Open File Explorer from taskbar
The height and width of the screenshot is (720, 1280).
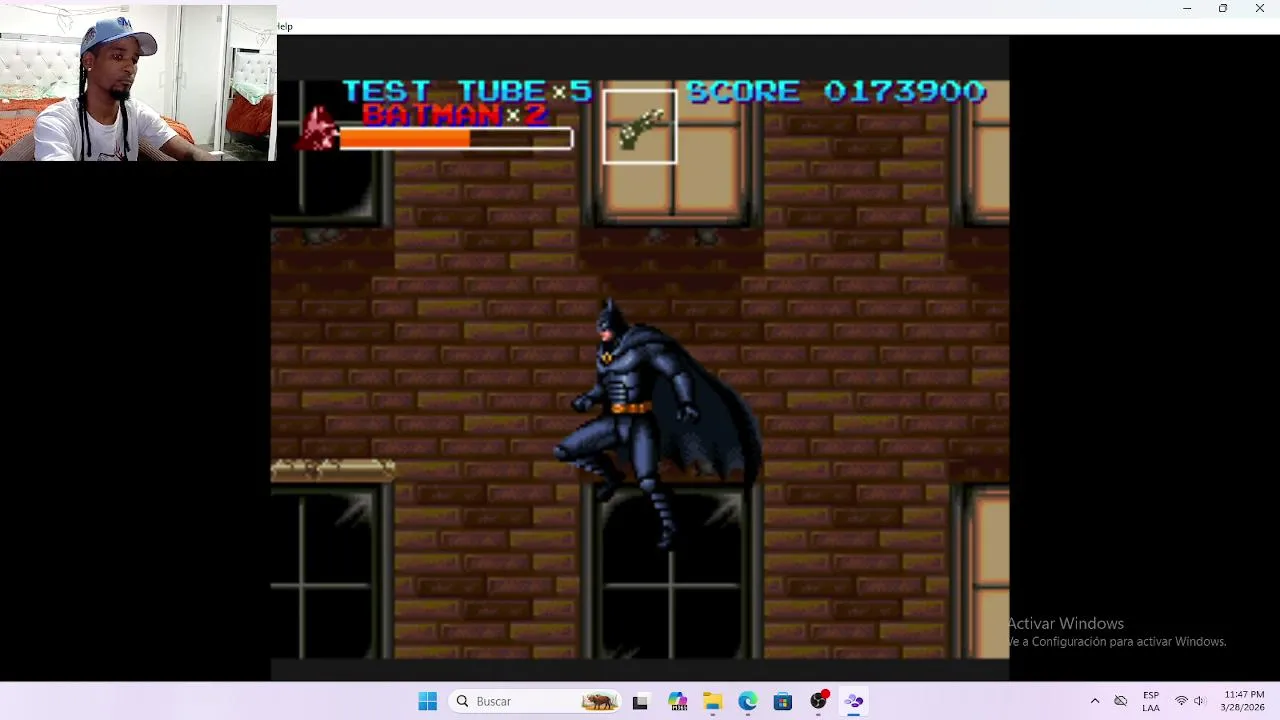[x=712, y=701]
